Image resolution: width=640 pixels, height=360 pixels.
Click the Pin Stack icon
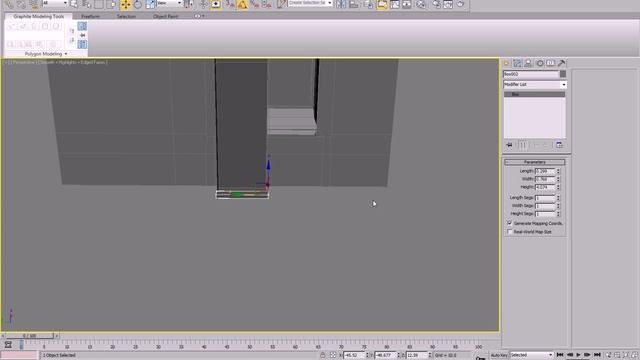coord(509,145)
